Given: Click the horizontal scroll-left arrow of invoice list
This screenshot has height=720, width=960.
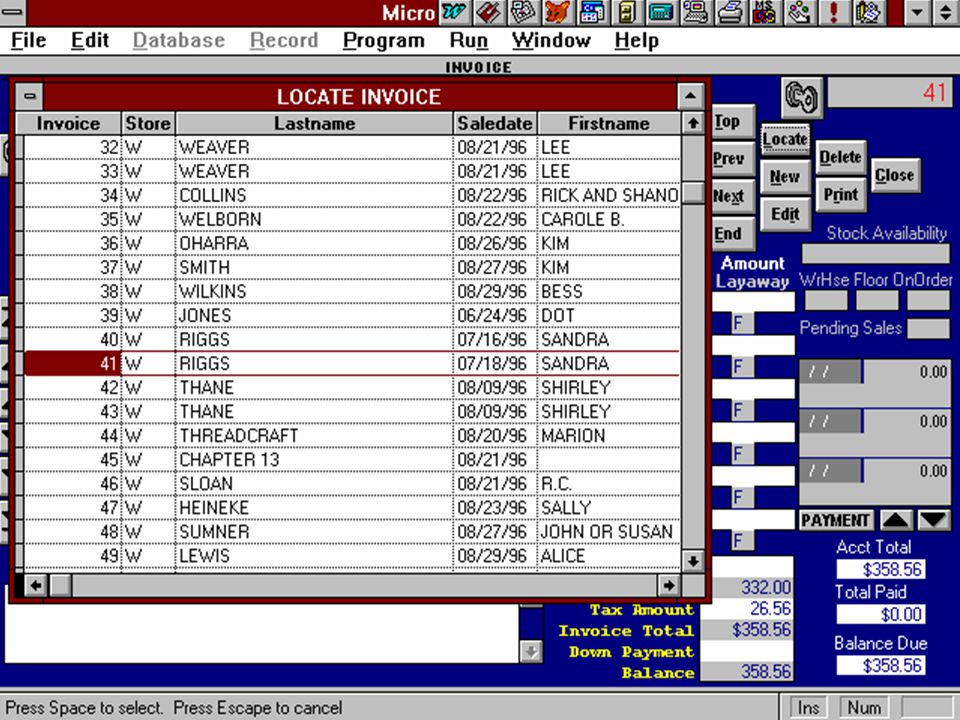Looking at the screenshot, I should click(x=36, y=586).
